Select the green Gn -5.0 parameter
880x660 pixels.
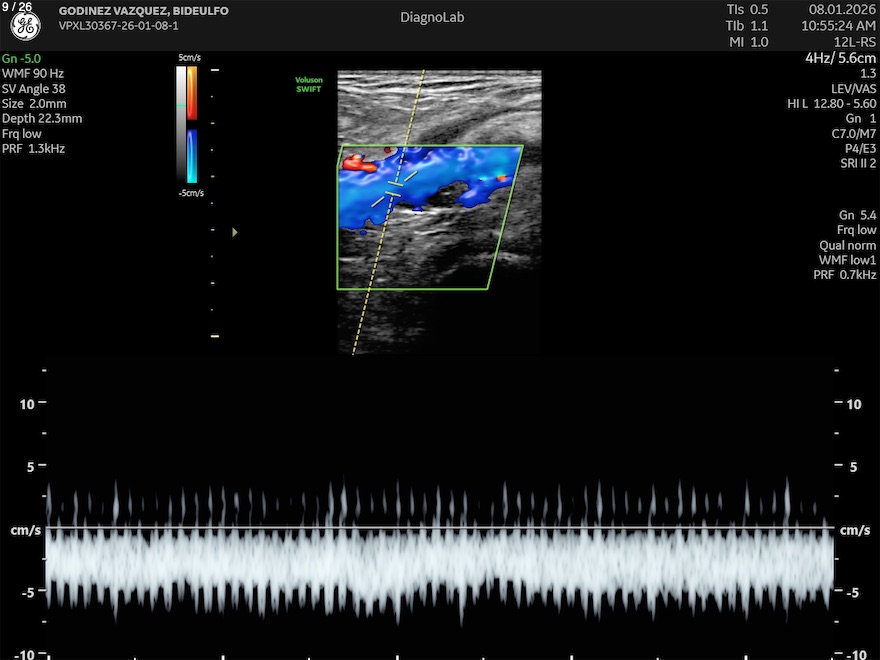[21, 59]
